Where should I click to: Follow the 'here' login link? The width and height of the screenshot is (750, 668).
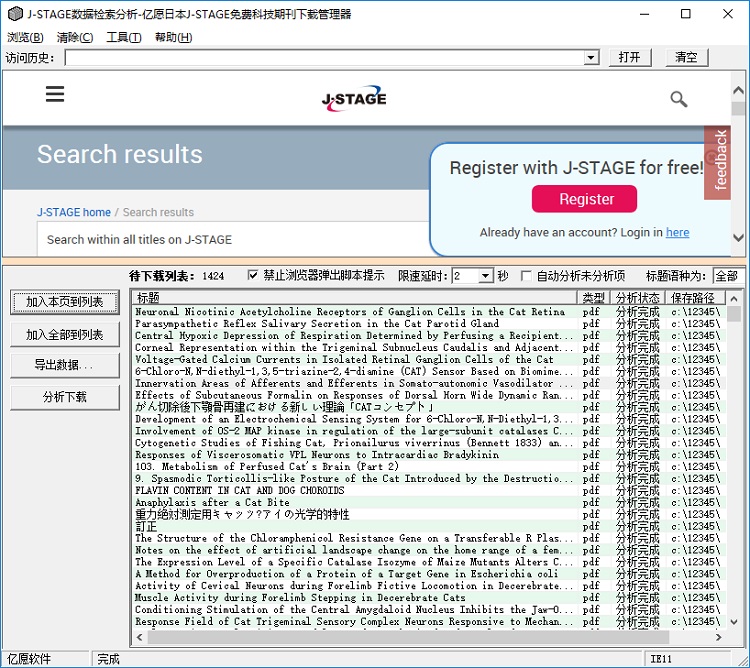(x=677, y=232)
